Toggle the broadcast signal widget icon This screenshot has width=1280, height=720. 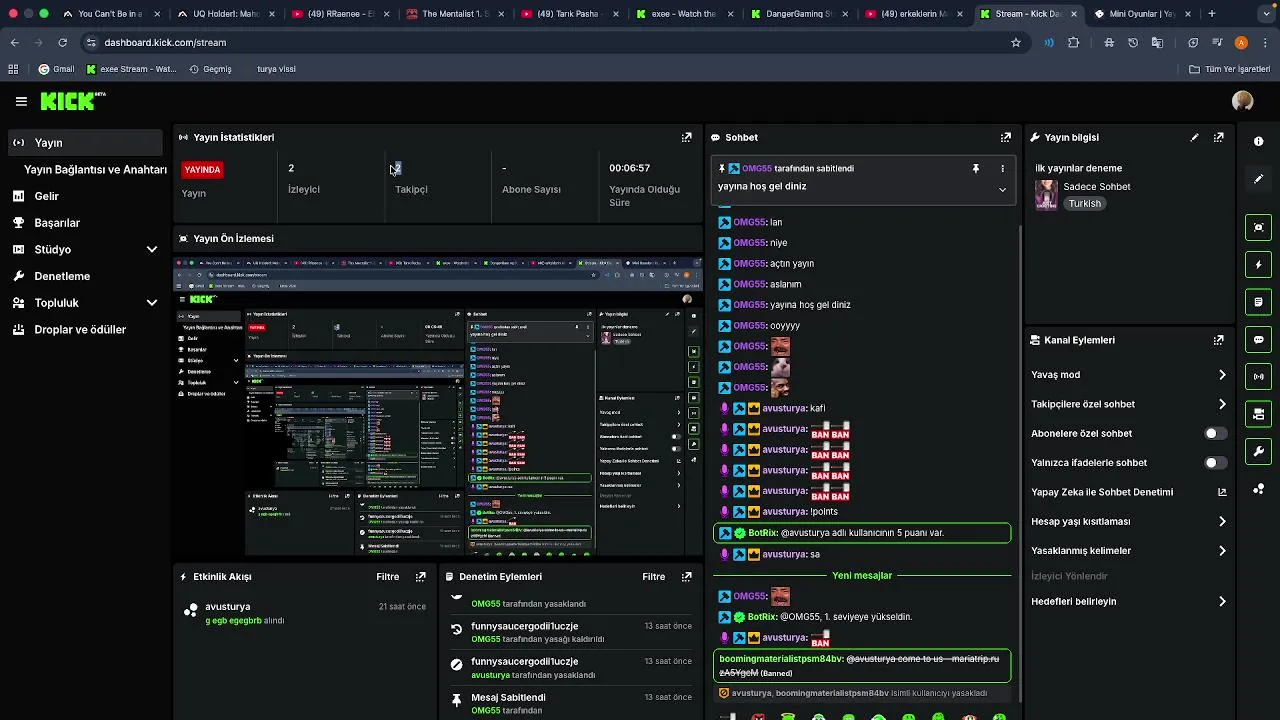coord(1259,377)
